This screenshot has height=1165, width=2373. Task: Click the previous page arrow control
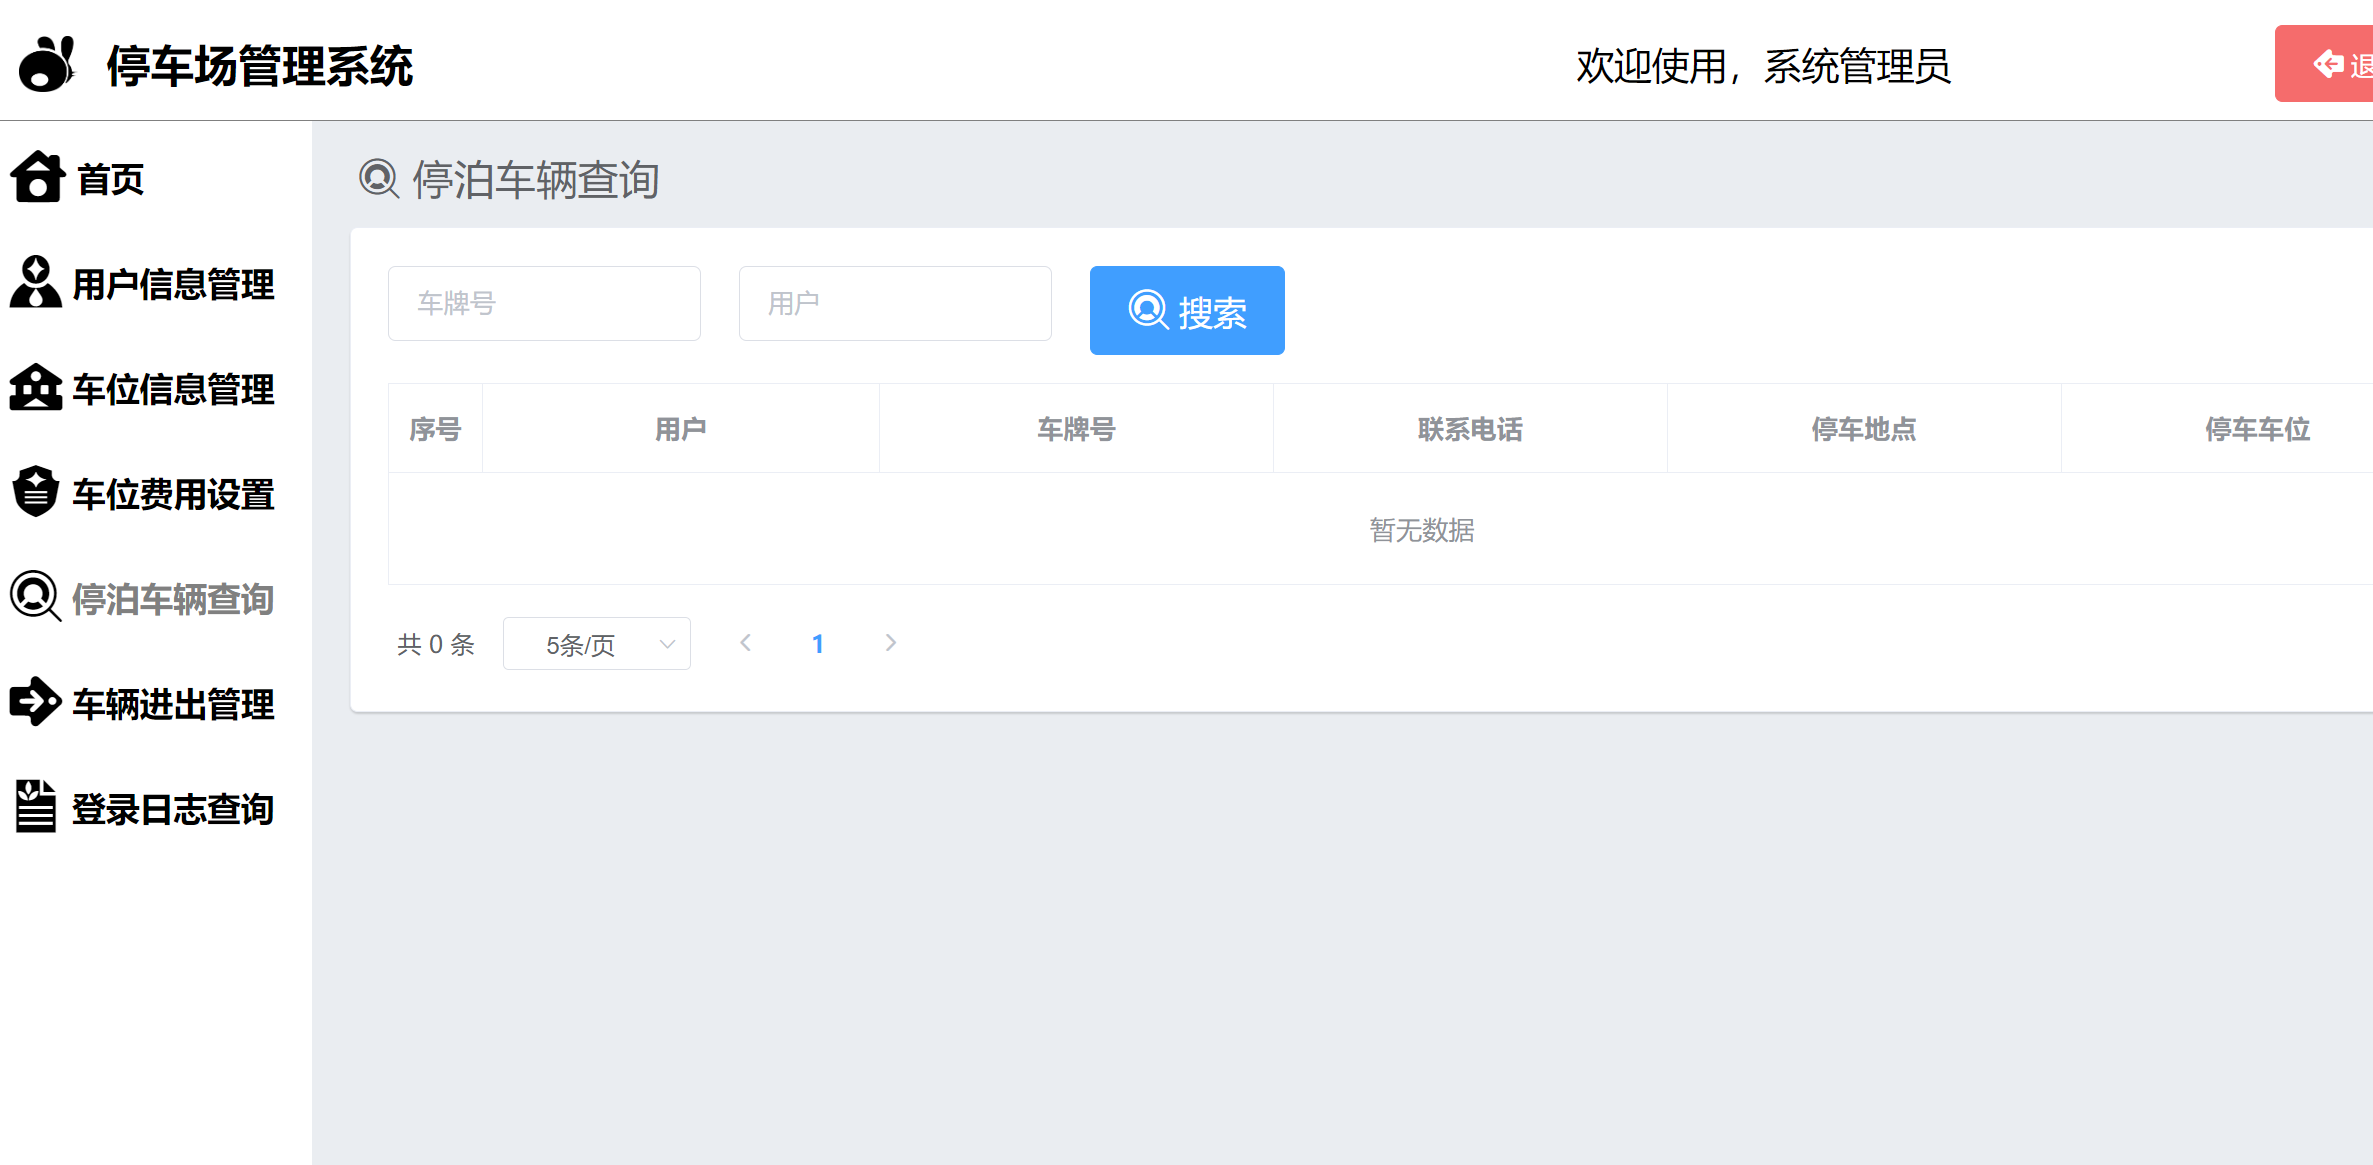[x=745, y=643]
